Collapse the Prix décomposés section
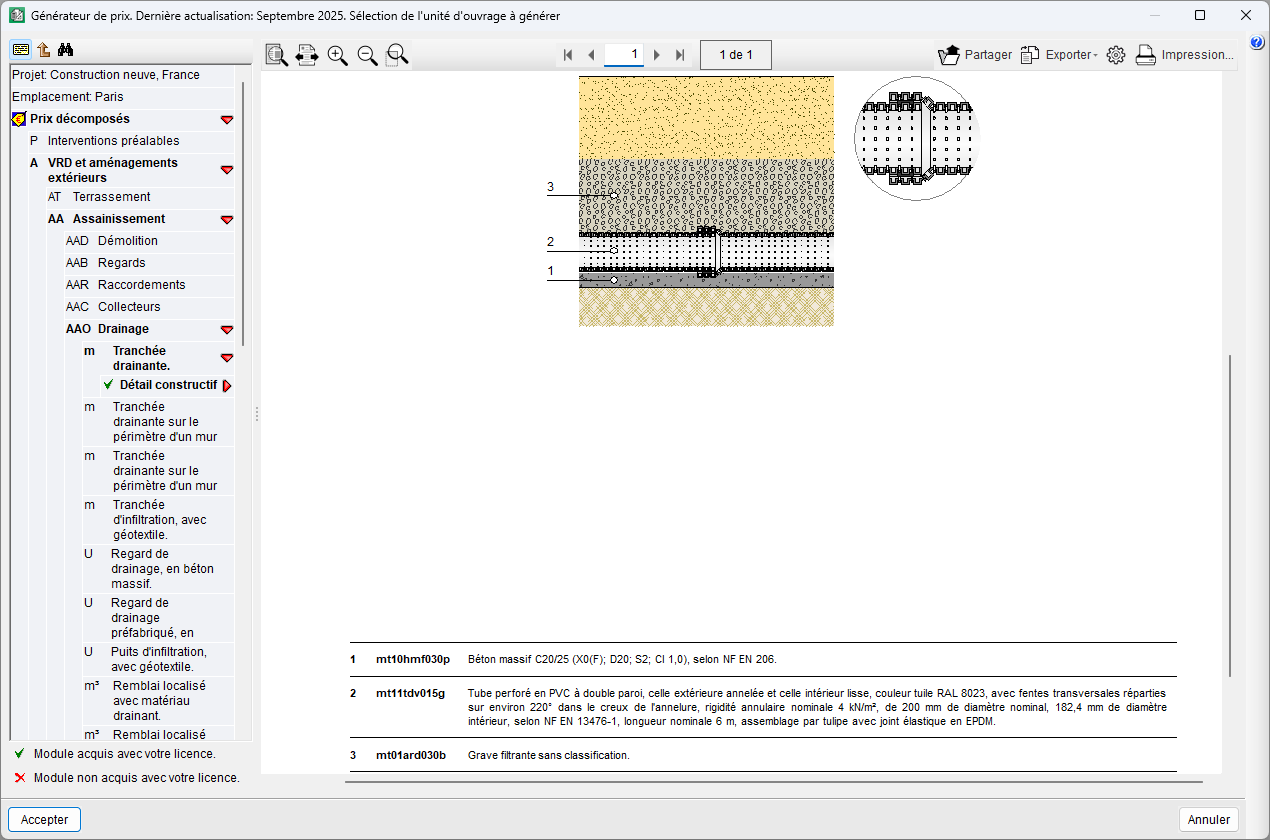The width and height of the screenshot is (1270, 840). 227,119
